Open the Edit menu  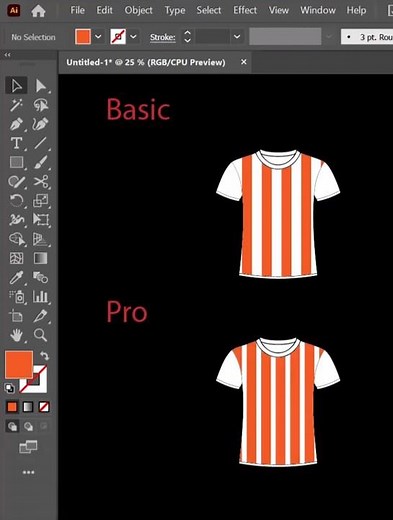[104, 10]
